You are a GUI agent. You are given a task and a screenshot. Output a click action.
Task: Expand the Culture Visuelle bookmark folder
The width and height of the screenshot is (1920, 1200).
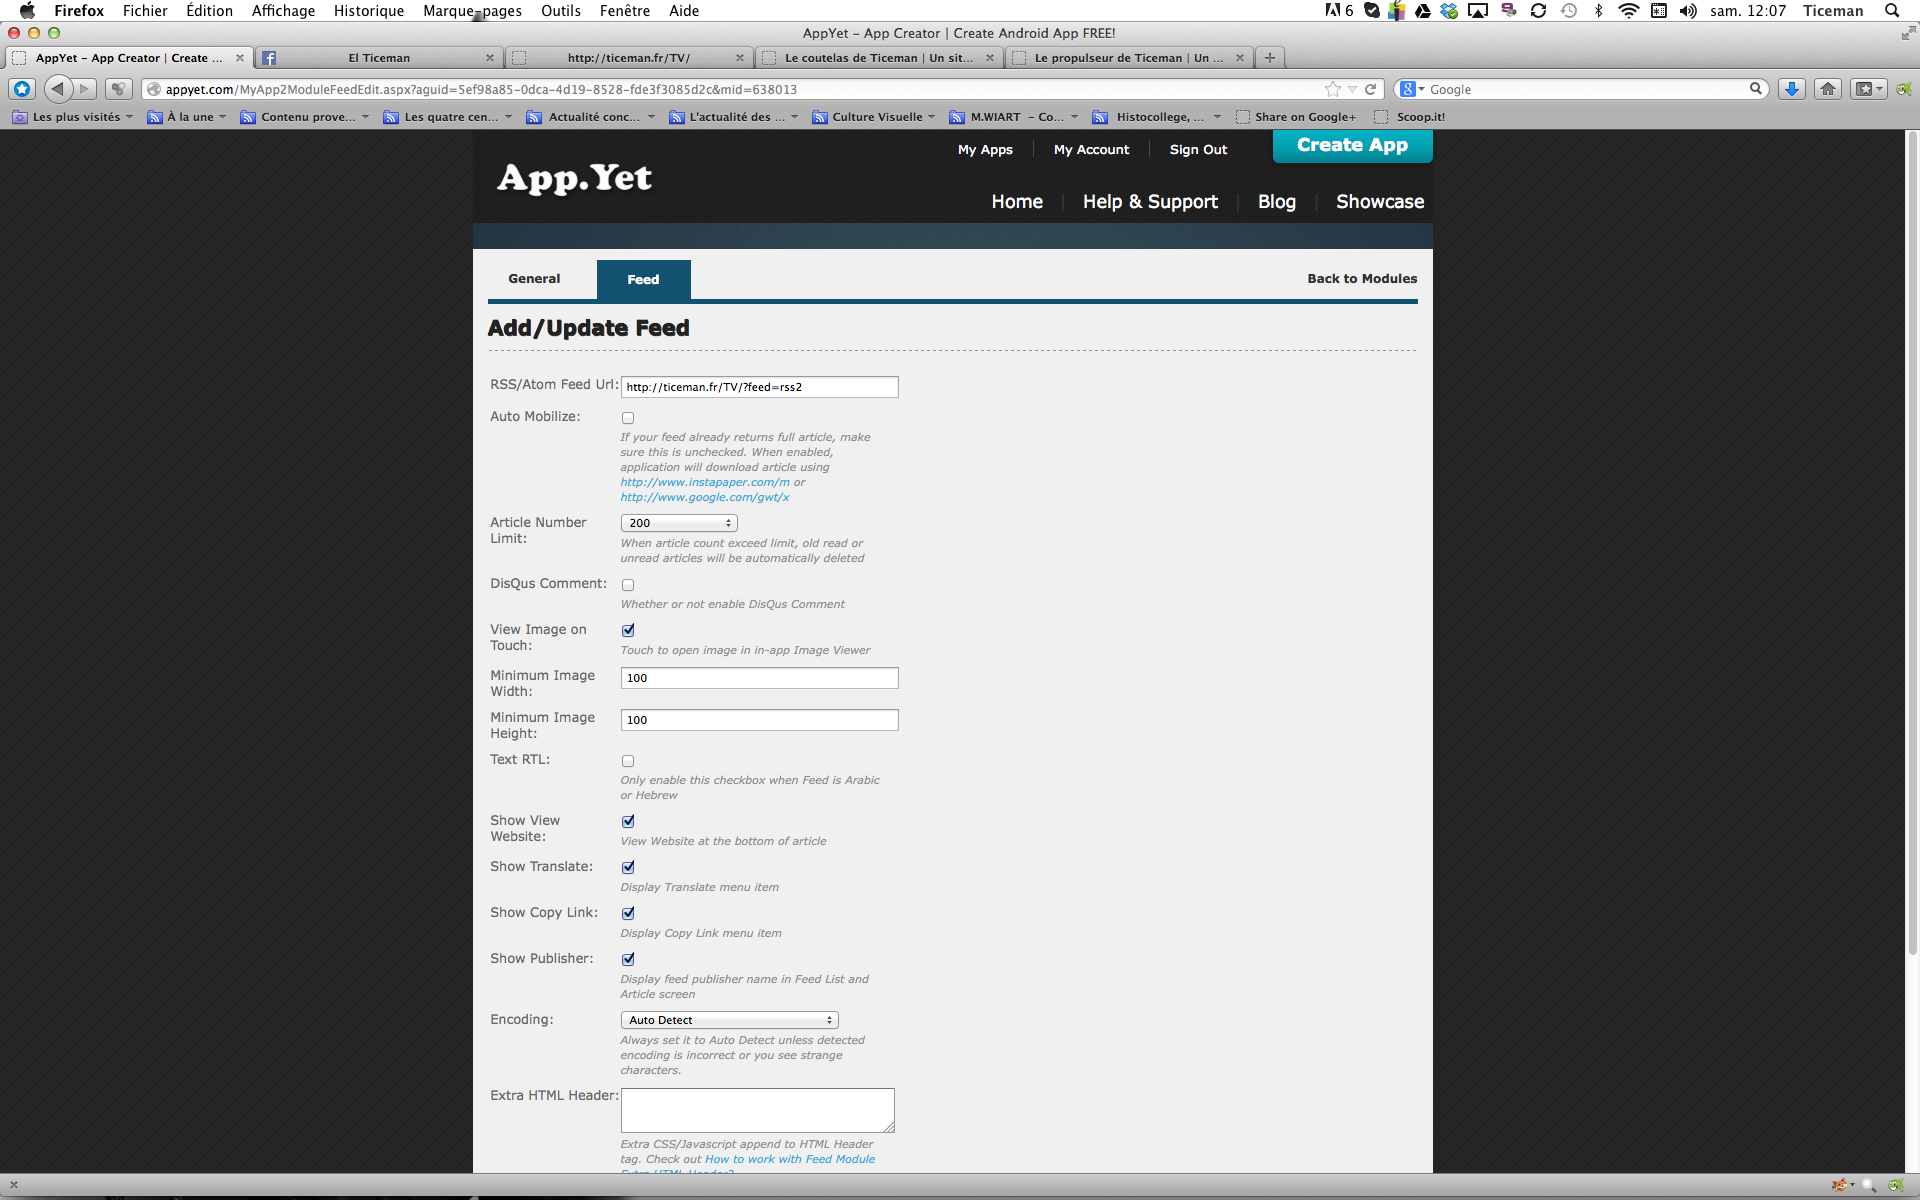pos(873,117)
